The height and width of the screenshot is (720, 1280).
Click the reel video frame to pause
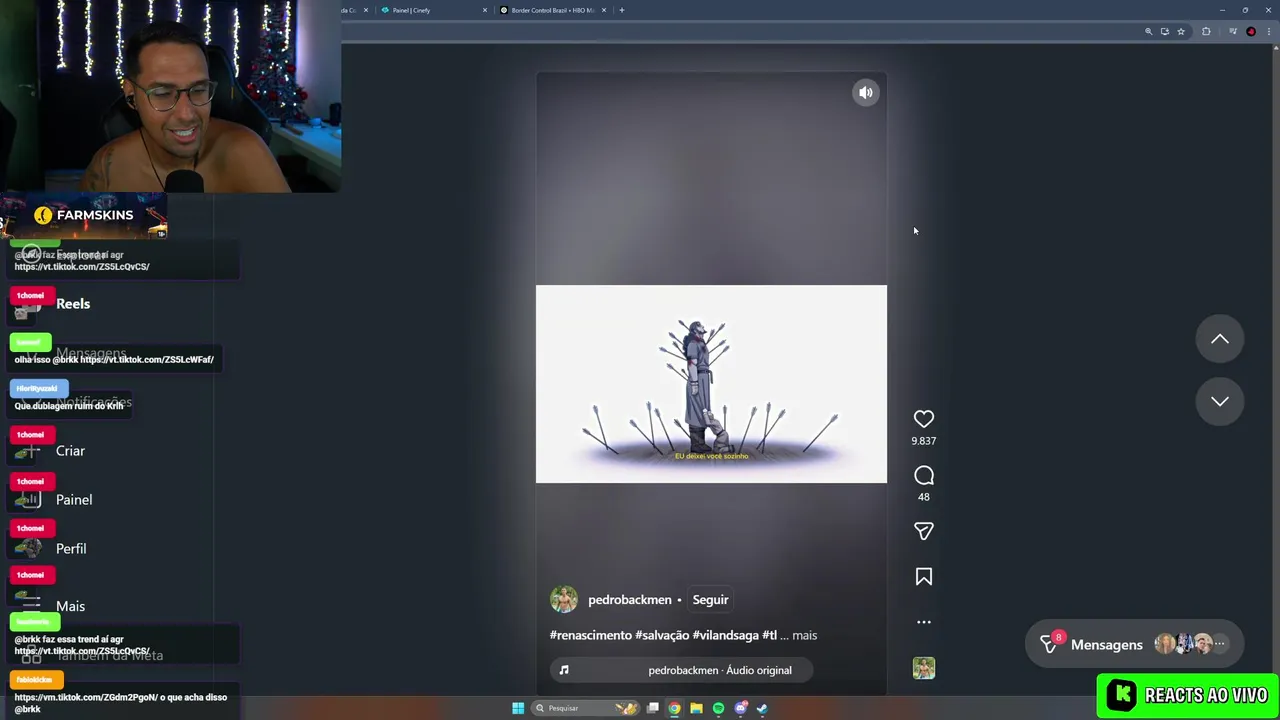(x=711, y=384)
